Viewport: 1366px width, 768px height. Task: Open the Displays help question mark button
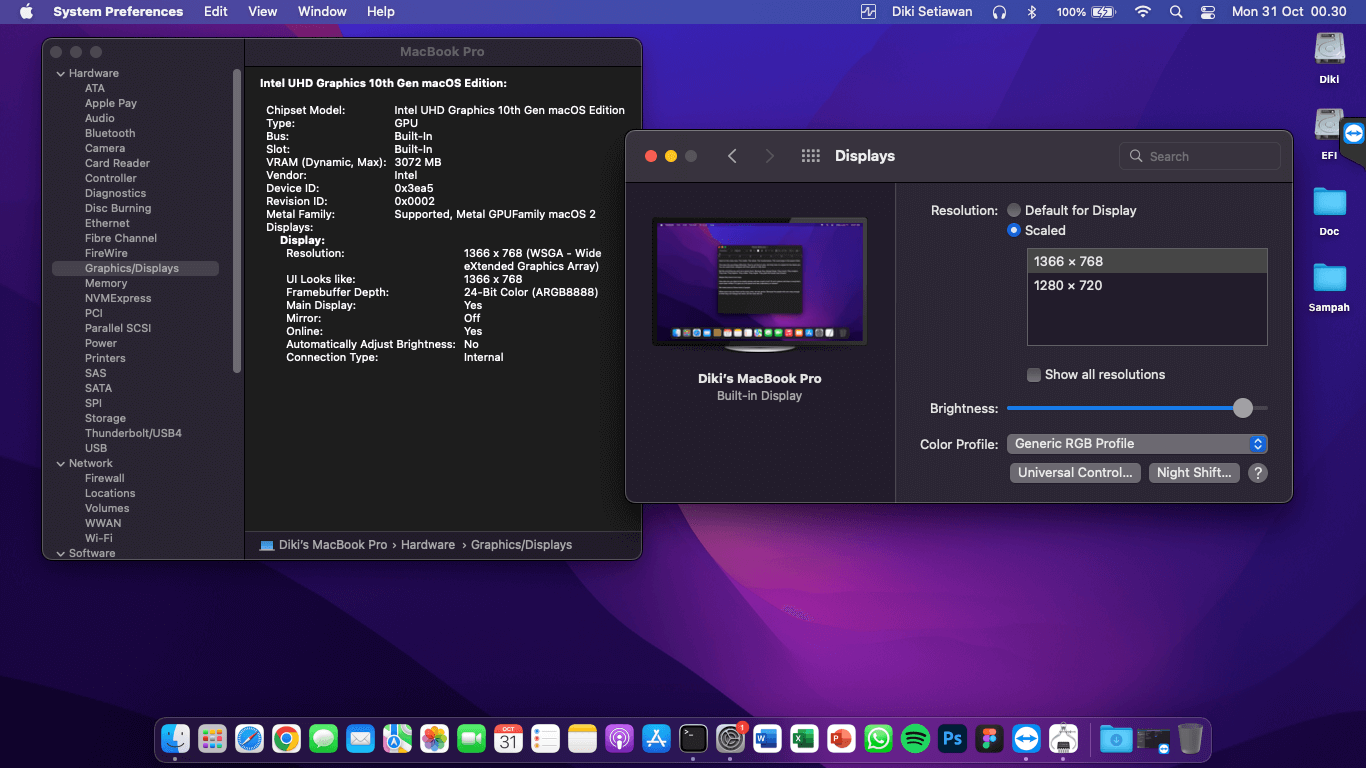click(x=1258, y=473)
